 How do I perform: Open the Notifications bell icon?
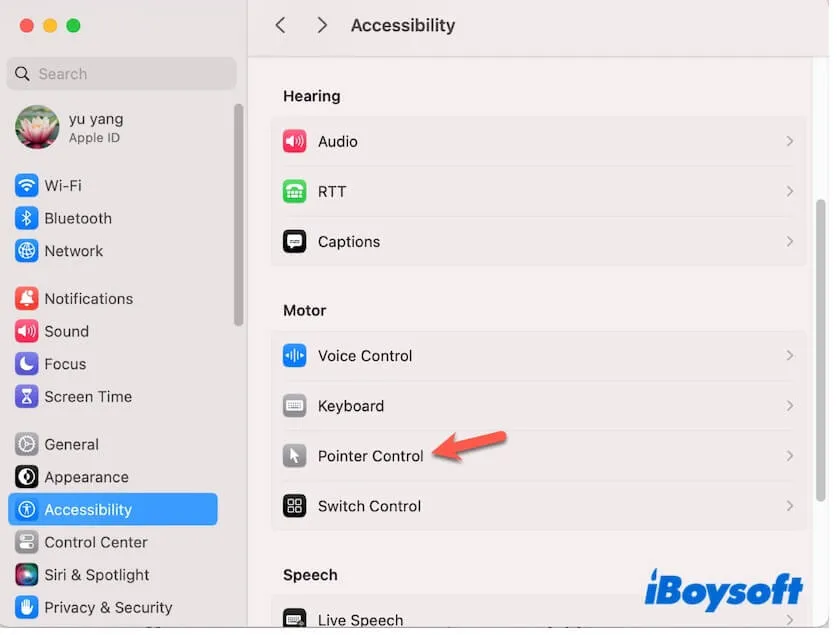26,298
